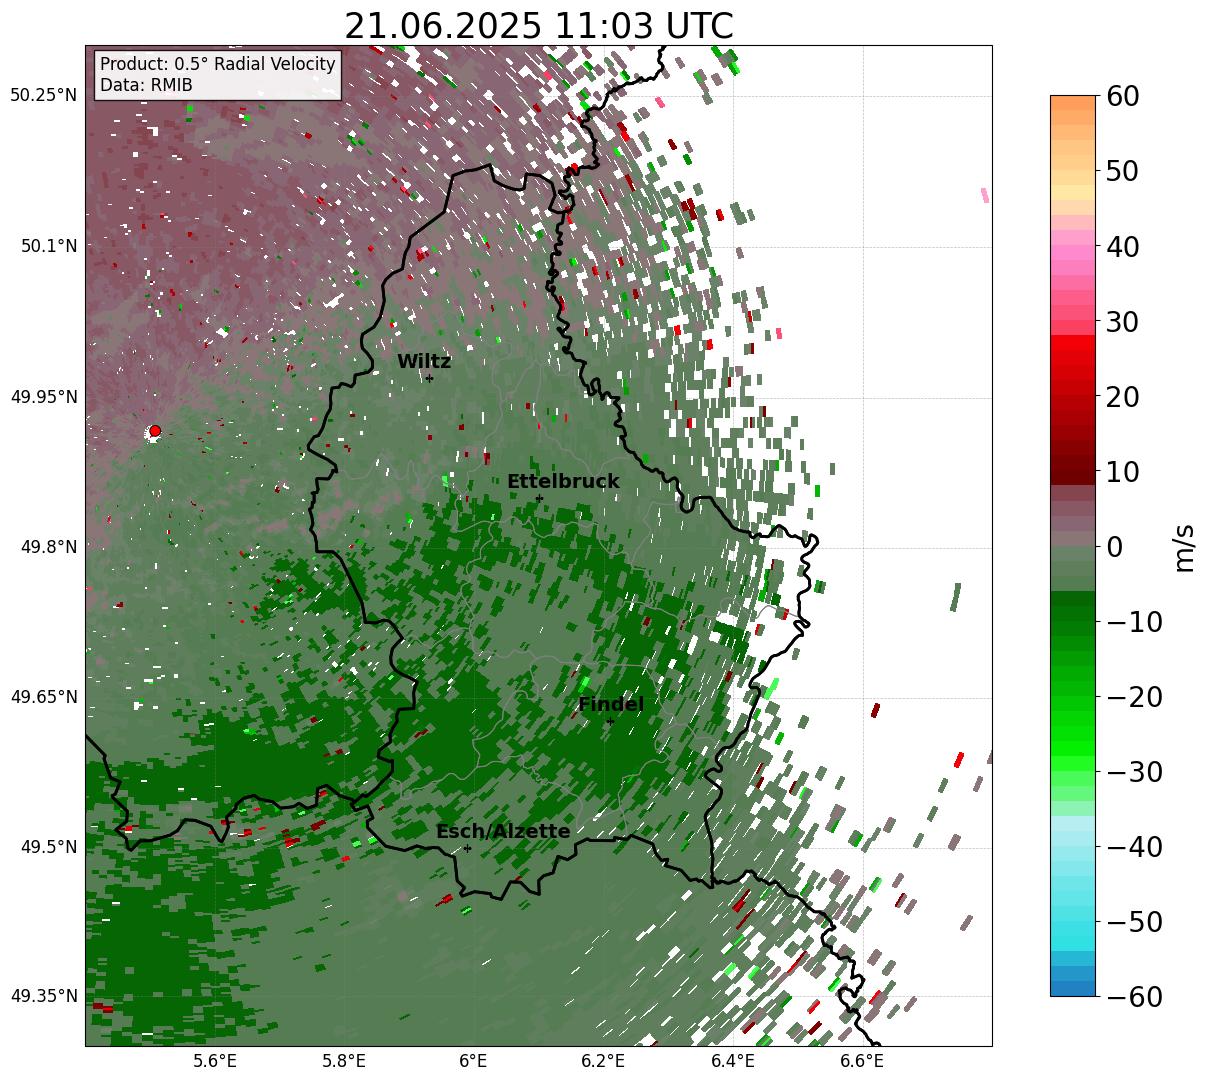Click the Esch/Alzette city label
Screen dimensions: 1207x1081
click(x=503, y=832)
